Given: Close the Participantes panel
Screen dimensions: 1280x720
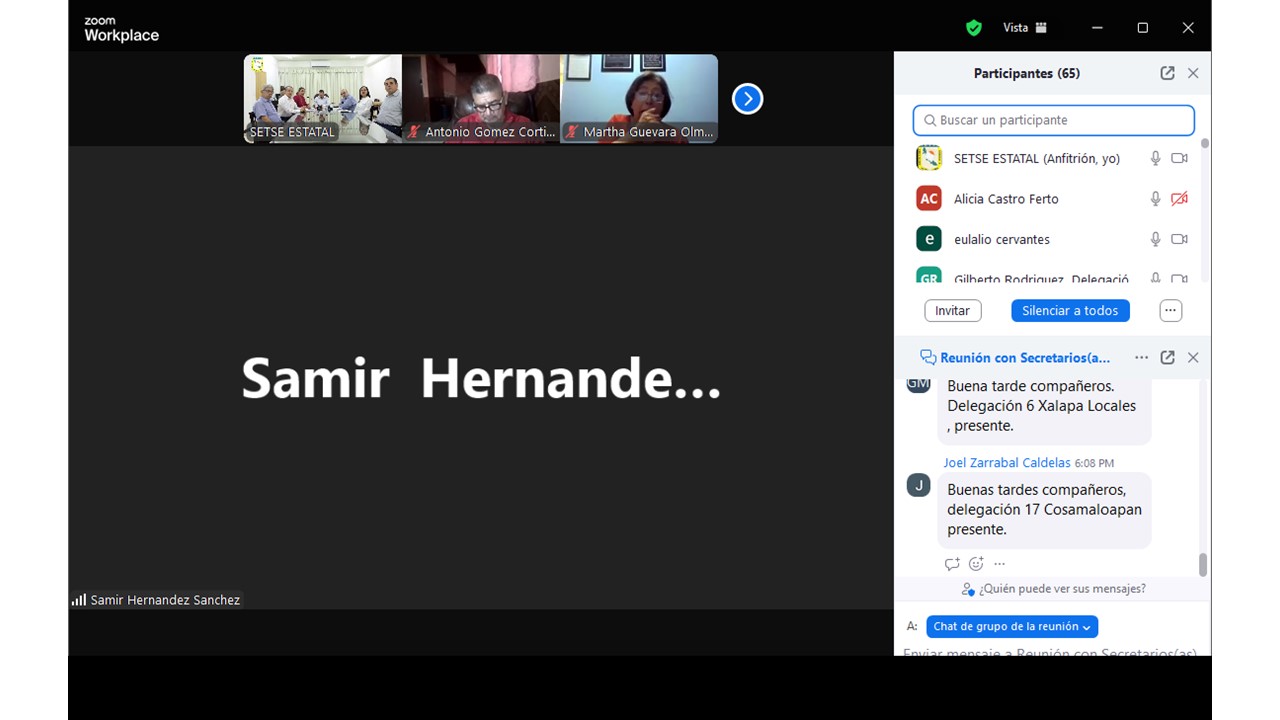Looking at the screenshot, I should (1193, 73).
